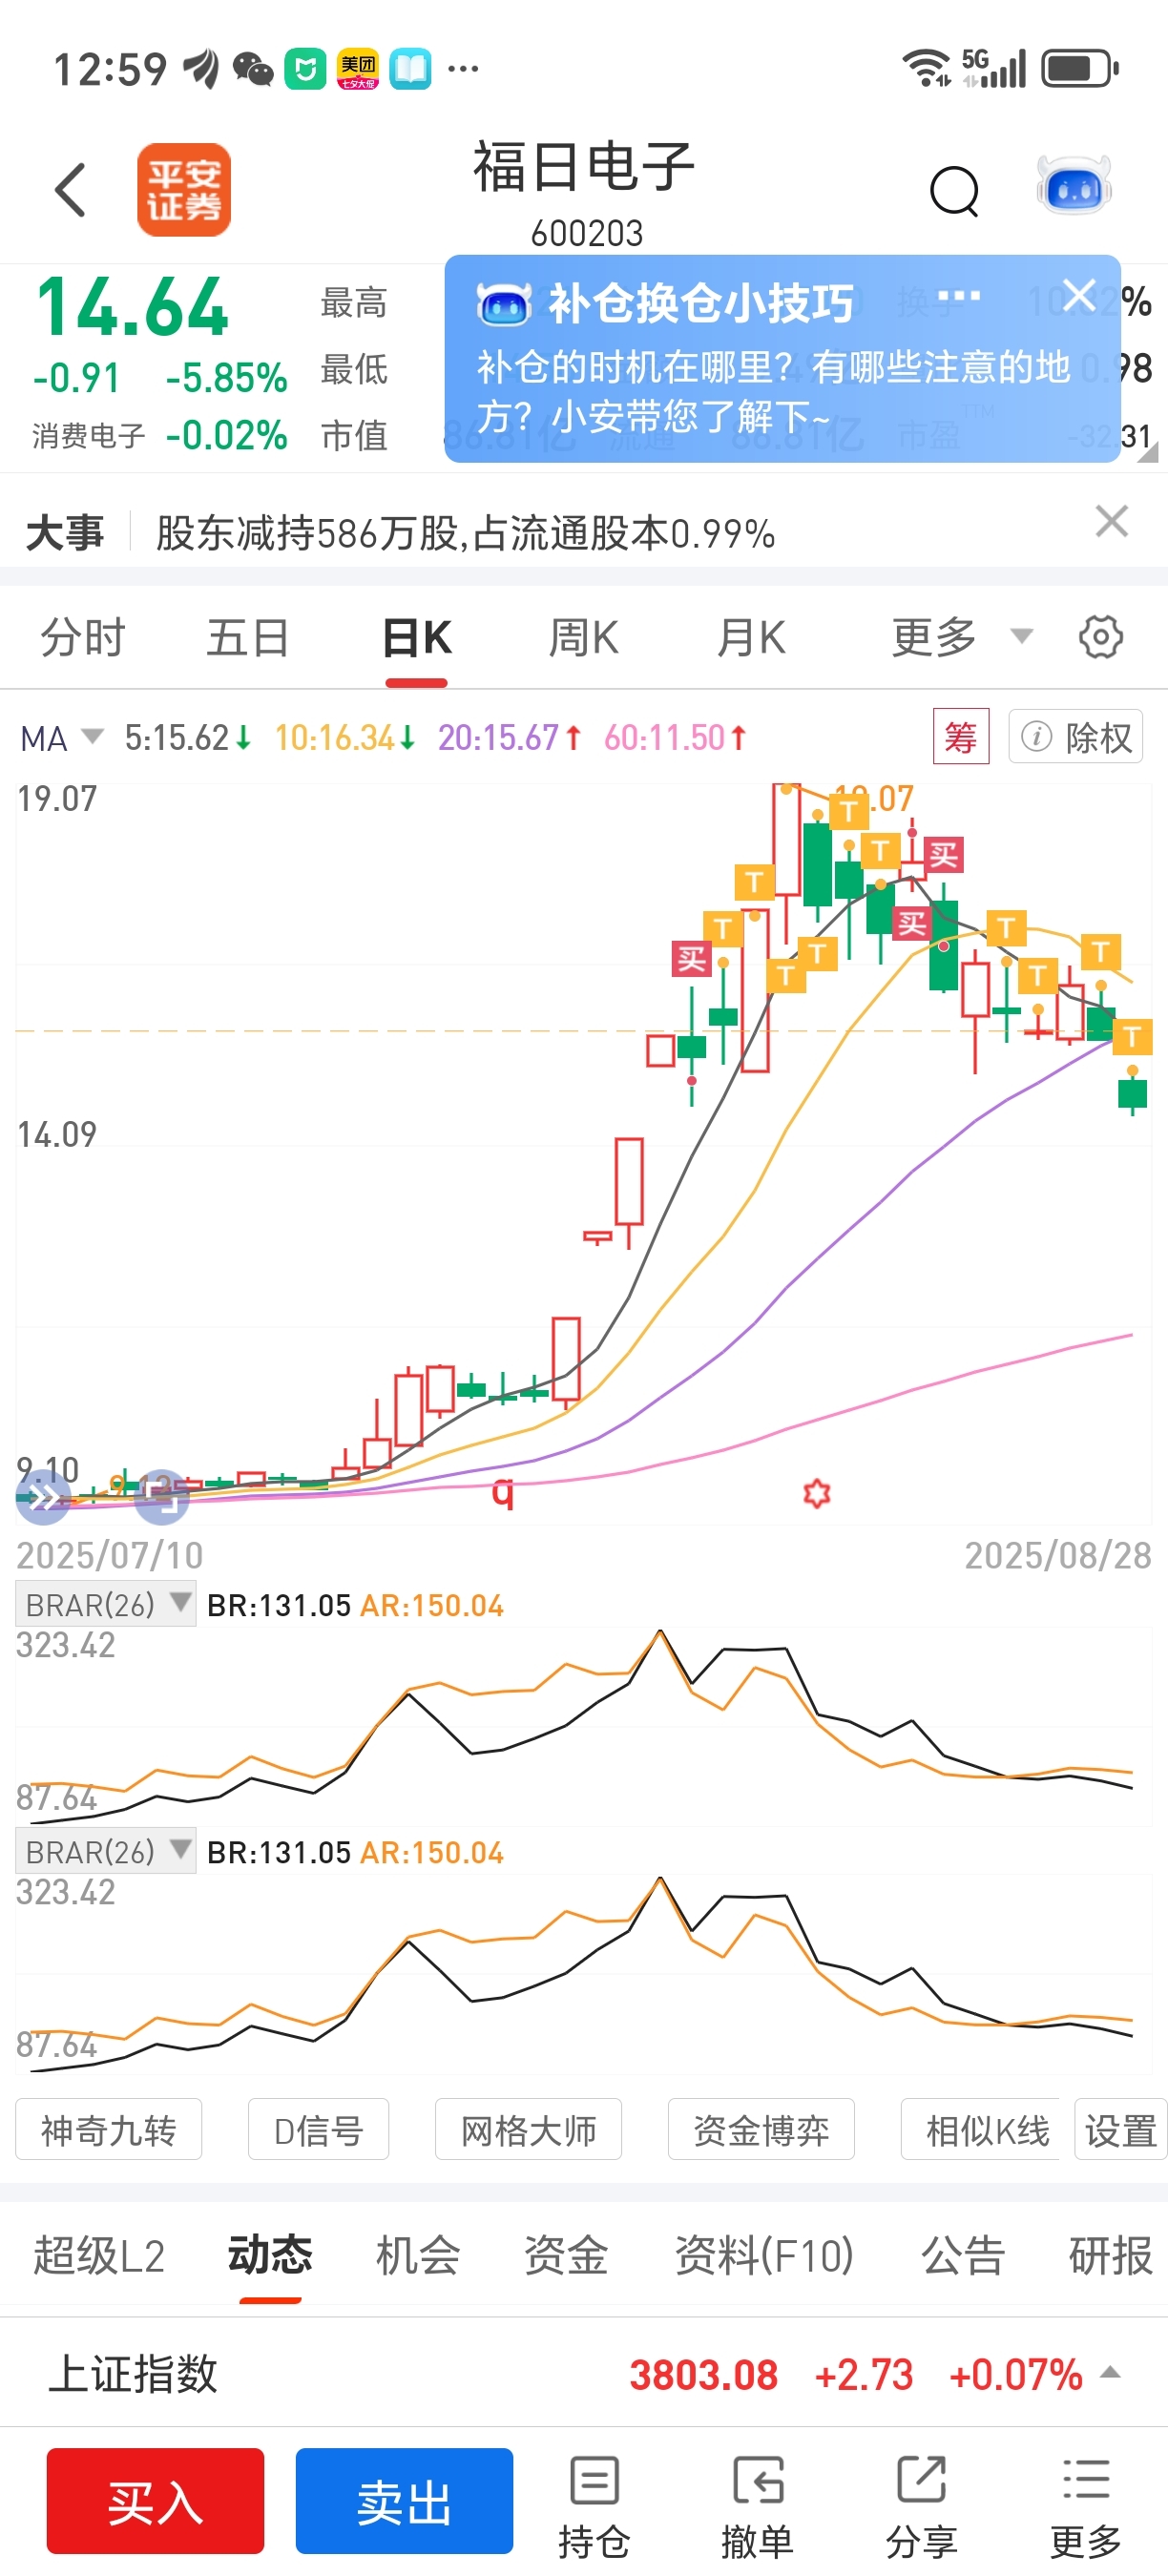This screenshot has height=2576, width=1168.
Task: Expand the 更多 chart period dropdown
Action: (x=961, y=637)
